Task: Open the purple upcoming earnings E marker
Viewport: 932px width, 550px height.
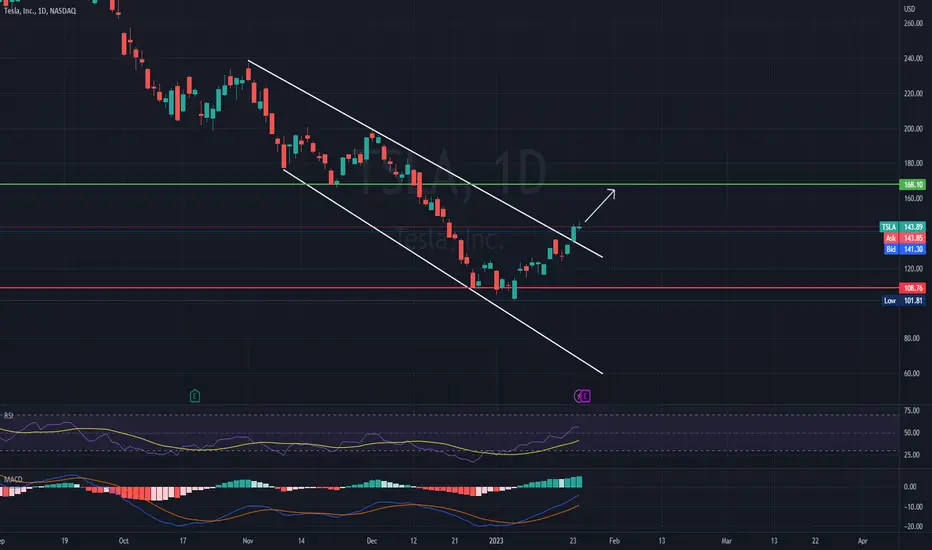Action: (x=585, y=396)
